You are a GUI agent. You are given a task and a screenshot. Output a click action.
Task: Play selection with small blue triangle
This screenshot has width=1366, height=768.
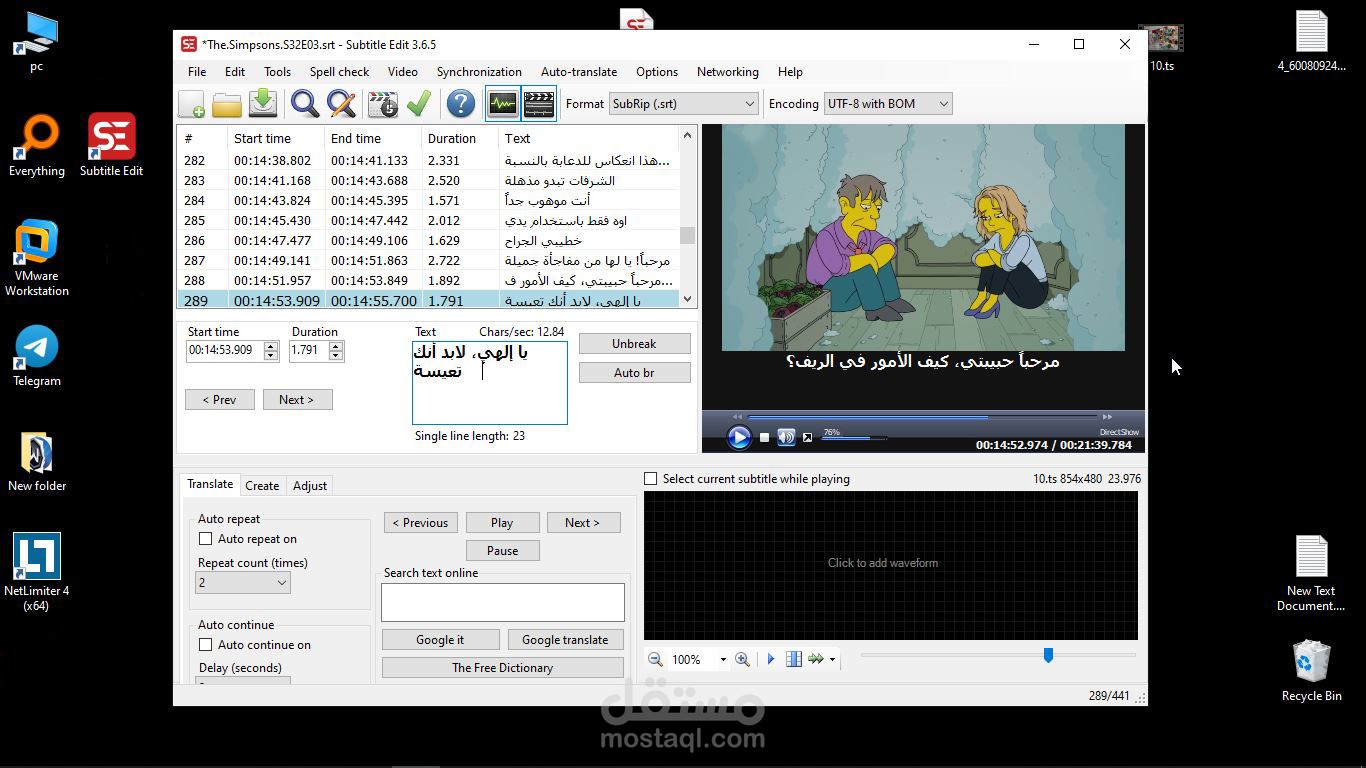(x=771, y=659)
